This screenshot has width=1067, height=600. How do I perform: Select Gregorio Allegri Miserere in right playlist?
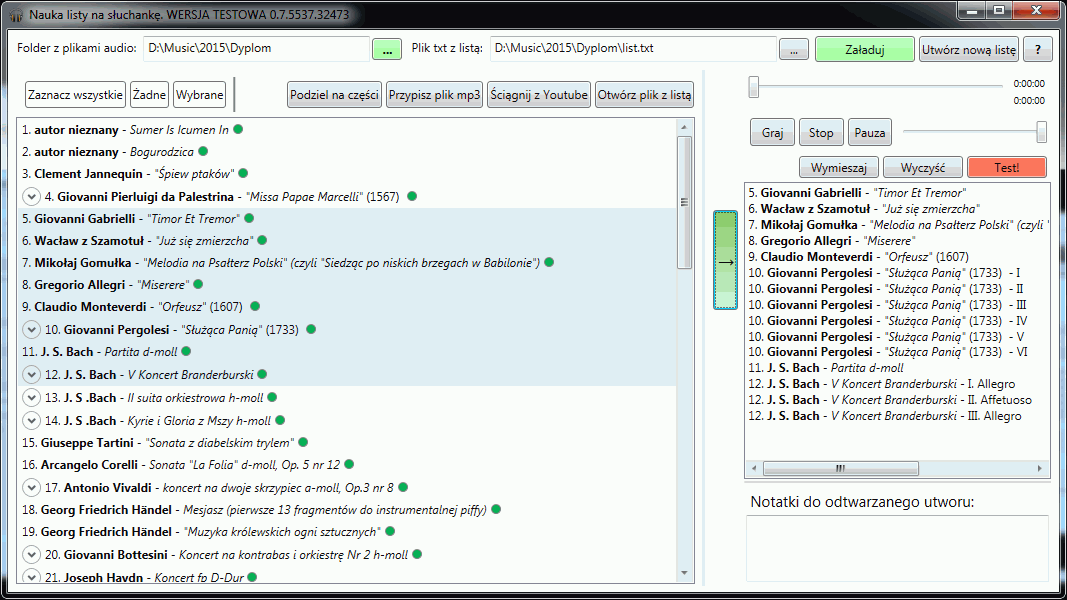[x=832, y=241]
